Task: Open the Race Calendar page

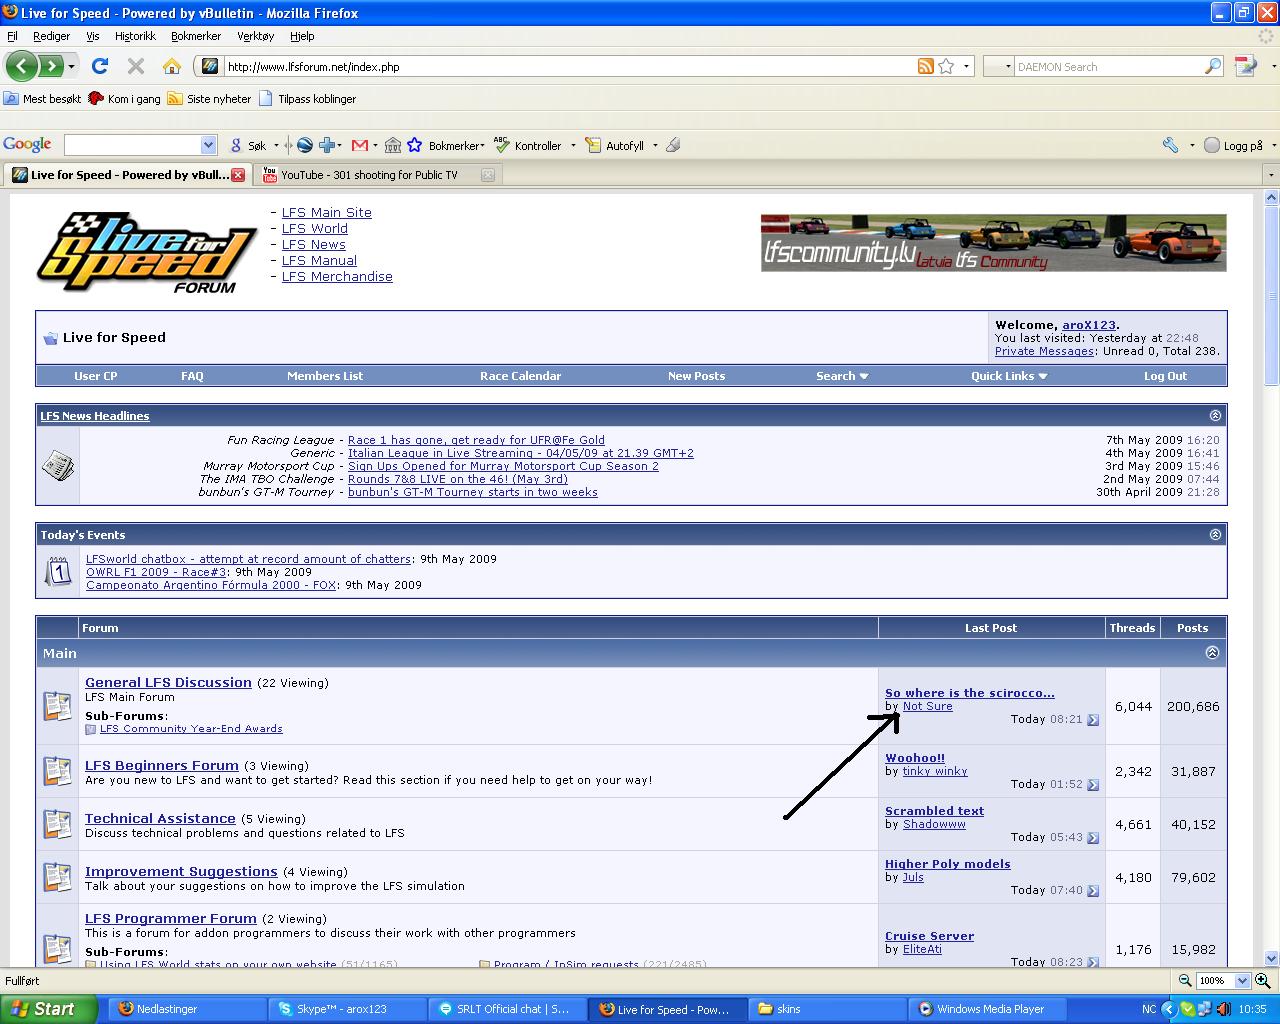Action: 520,376
